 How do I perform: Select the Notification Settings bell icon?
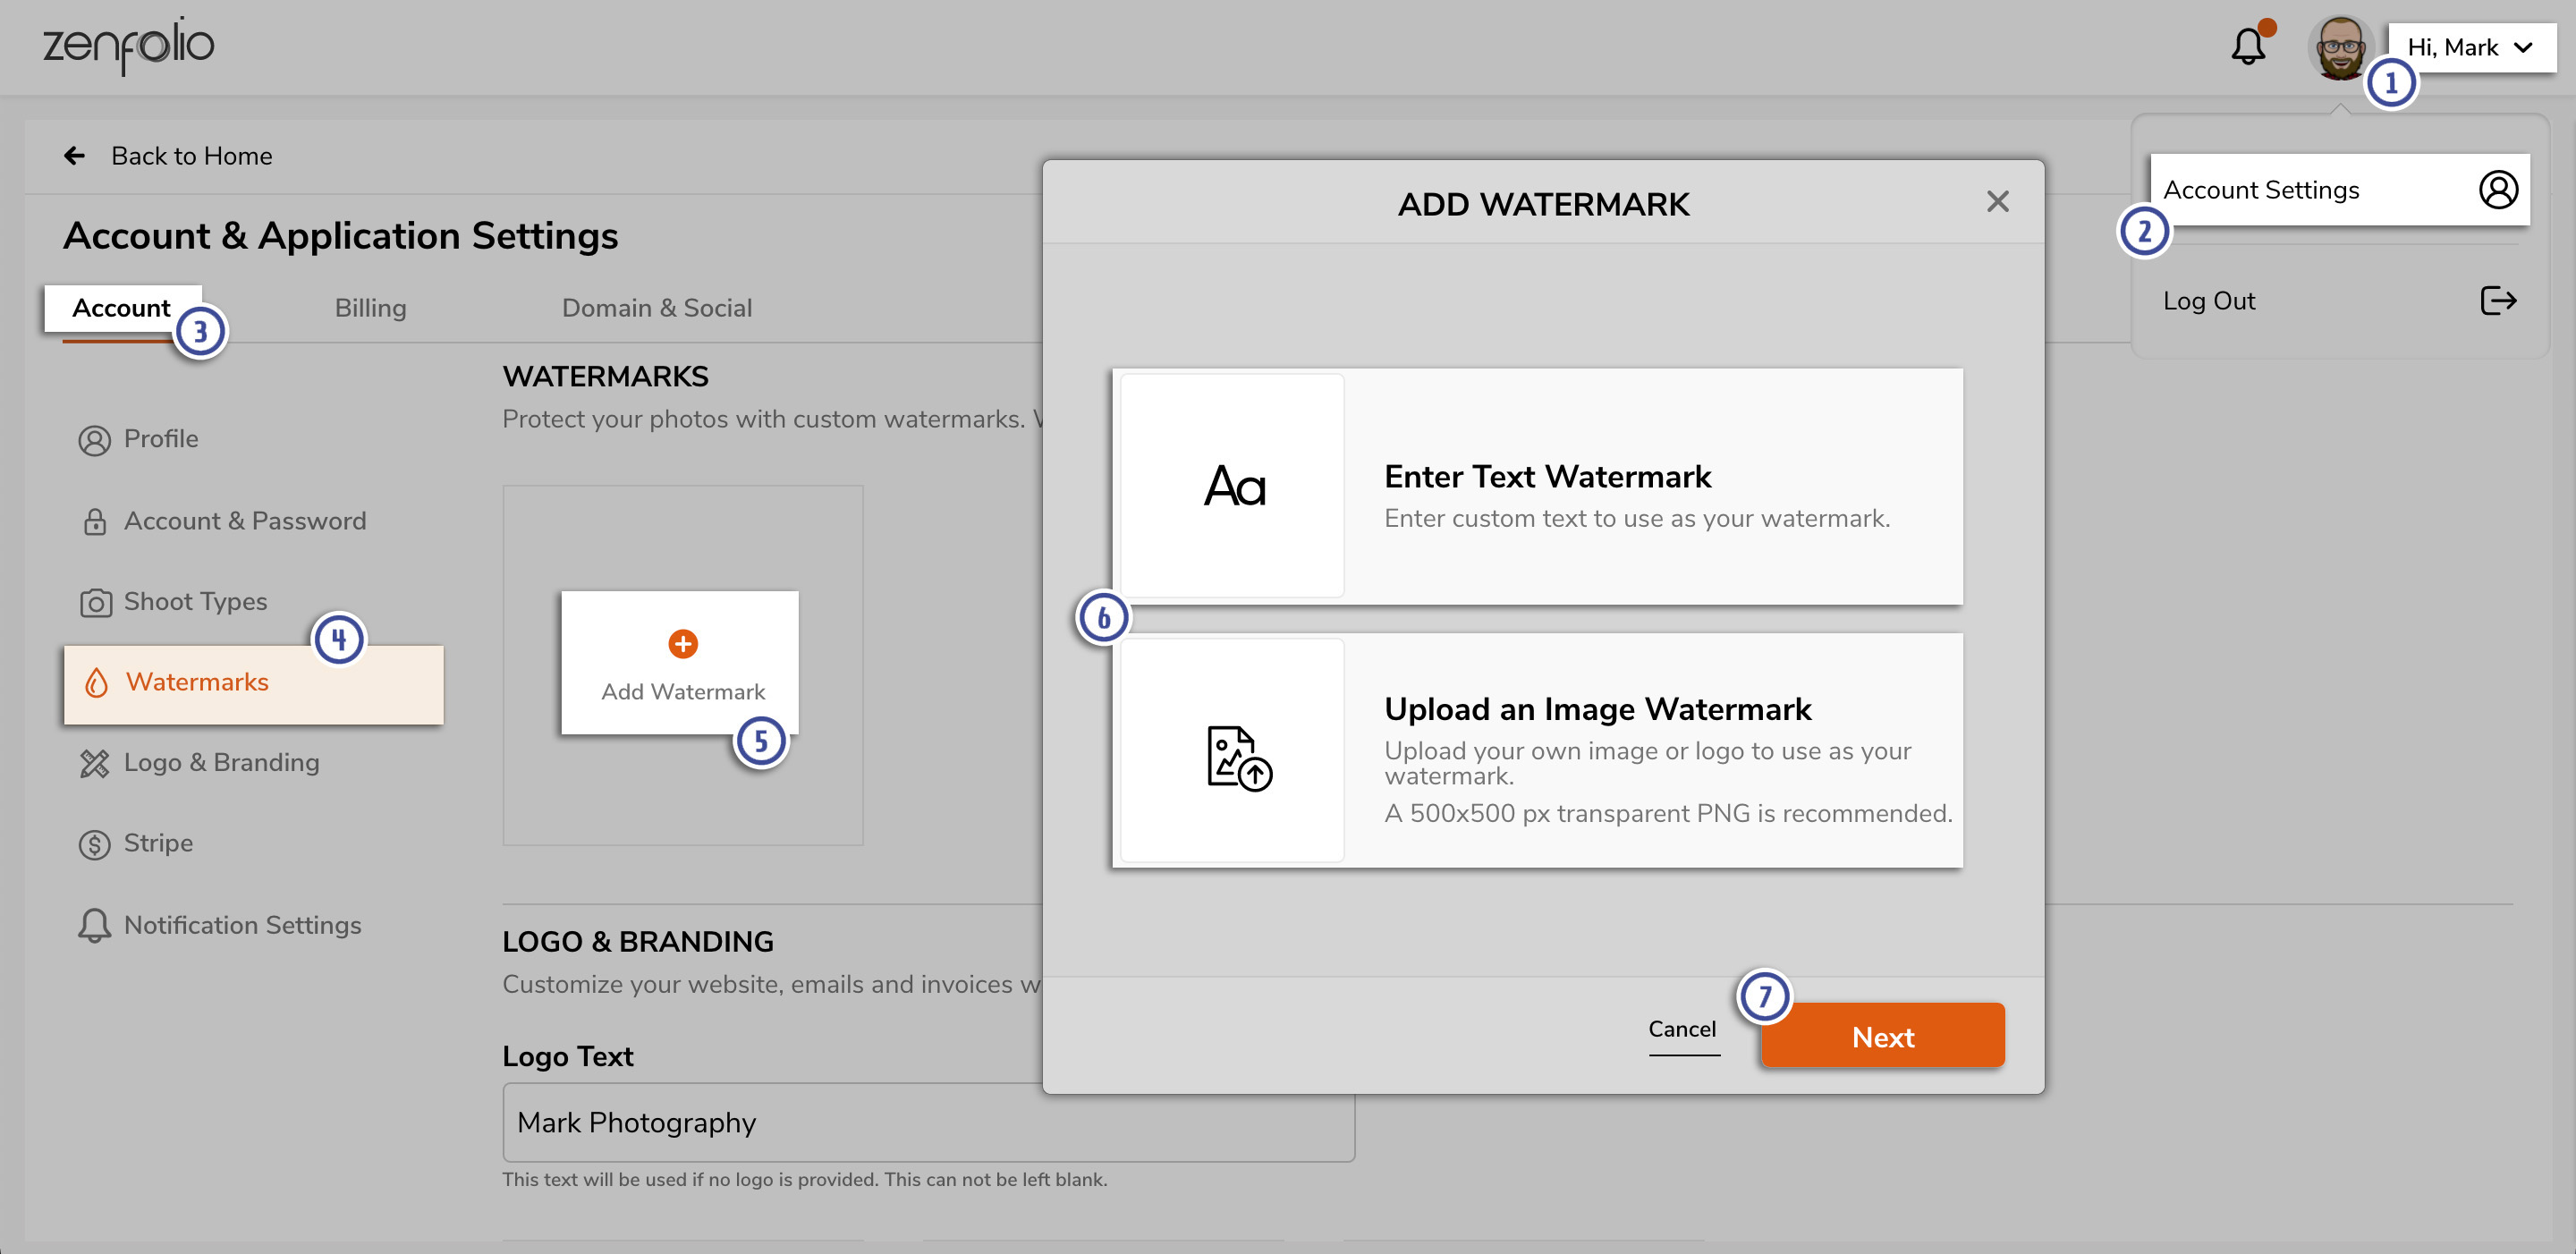pyautogui.click(x=95, y=925)
